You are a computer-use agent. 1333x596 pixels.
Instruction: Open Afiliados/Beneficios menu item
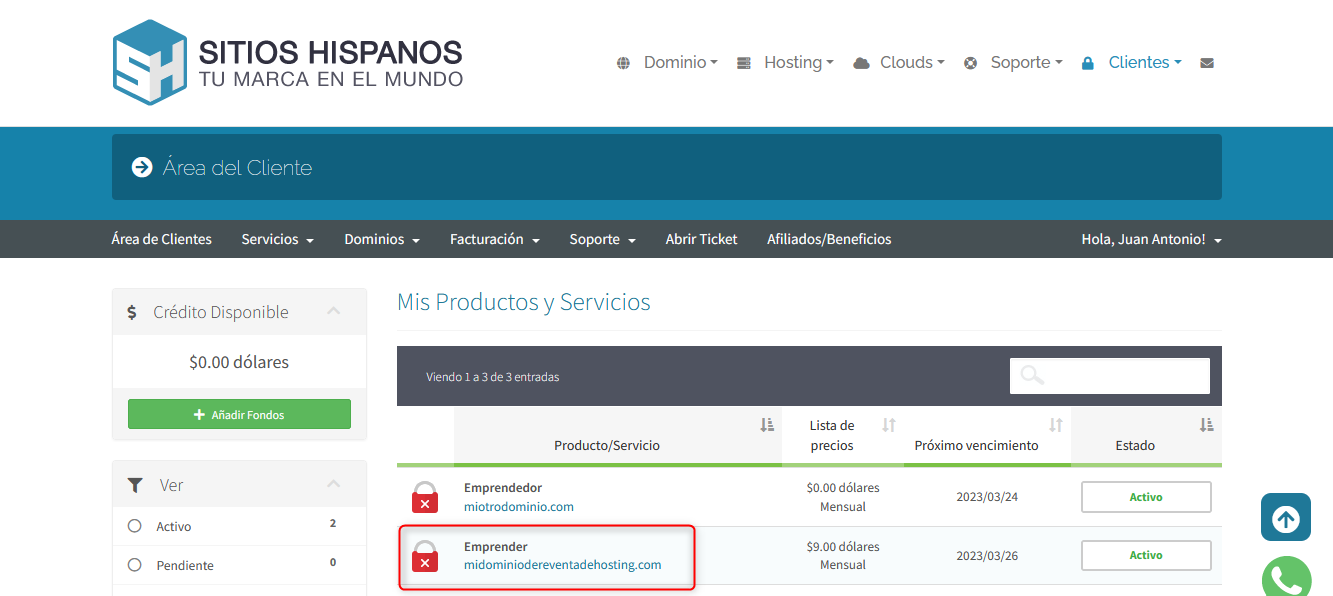[x=829, y=240]
